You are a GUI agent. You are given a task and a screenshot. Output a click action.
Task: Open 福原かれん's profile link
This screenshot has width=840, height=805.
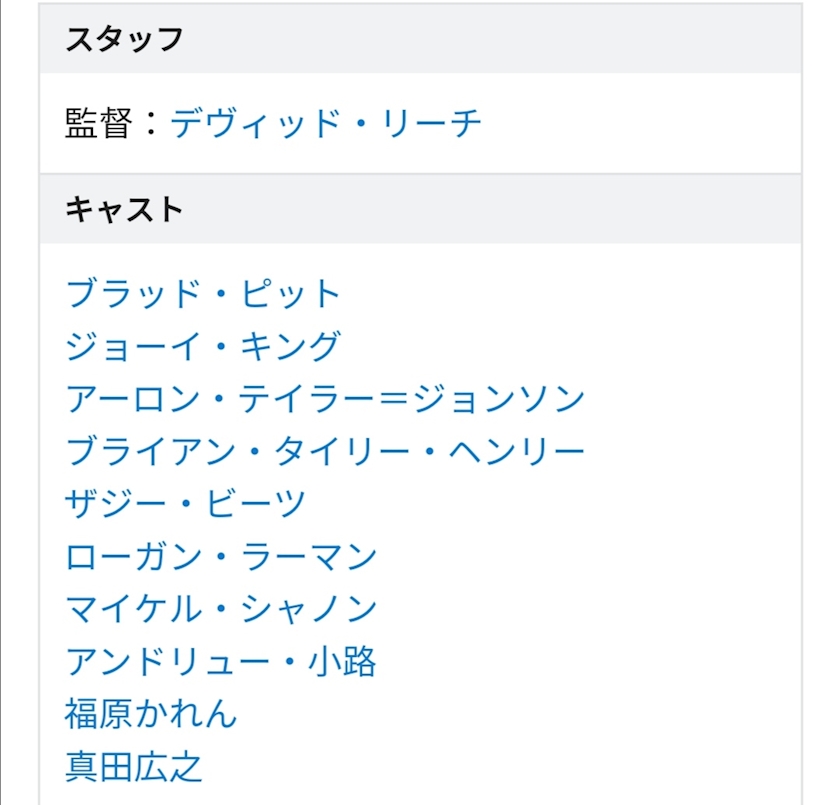click(151, 713)
